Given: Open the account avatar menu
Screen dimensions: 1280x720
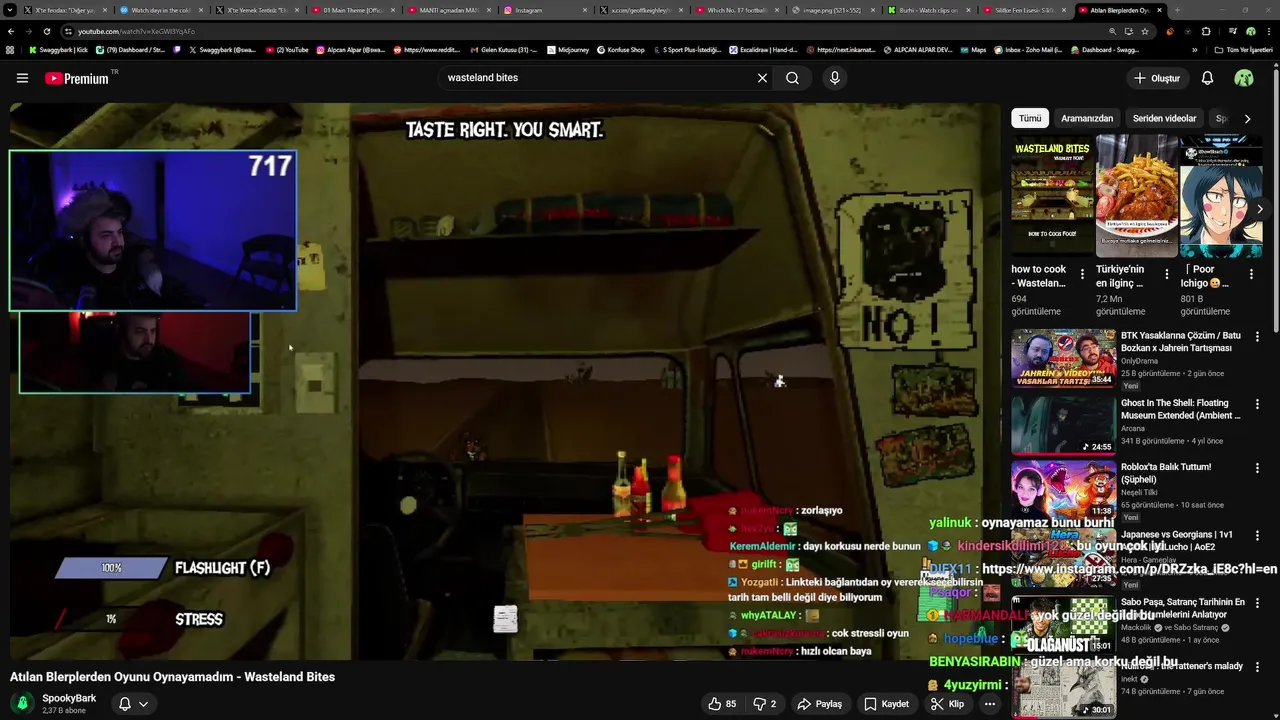Looking at the screenshot, I should pyautogui.click(x=1244, y=78).
